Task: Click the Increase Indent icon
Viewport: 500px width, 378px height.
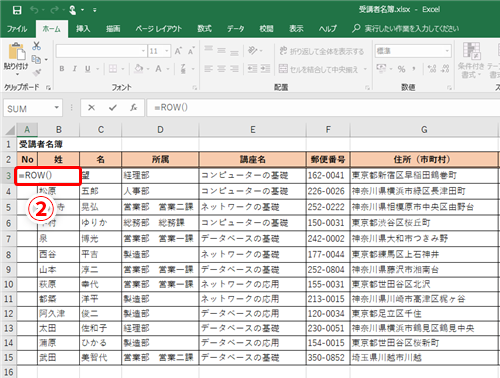Action: click(x=265, y=69)
